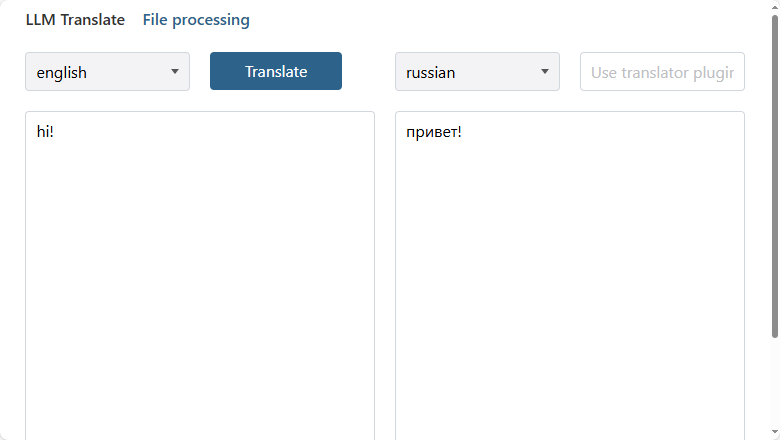The height and width of the screenshot is (440, 780).
Task: Click the arrow on the russian selector
Action: coord(545,72)
